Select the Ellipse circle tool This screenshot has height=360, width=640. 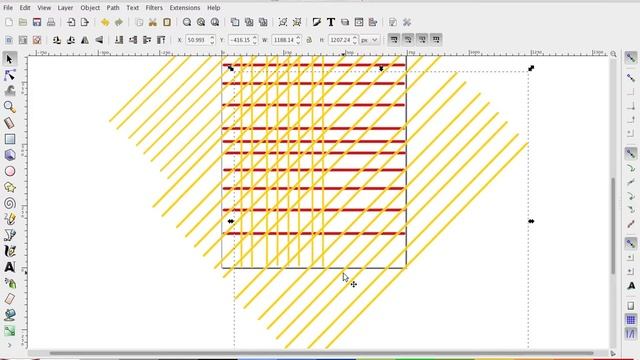(10, 171)
